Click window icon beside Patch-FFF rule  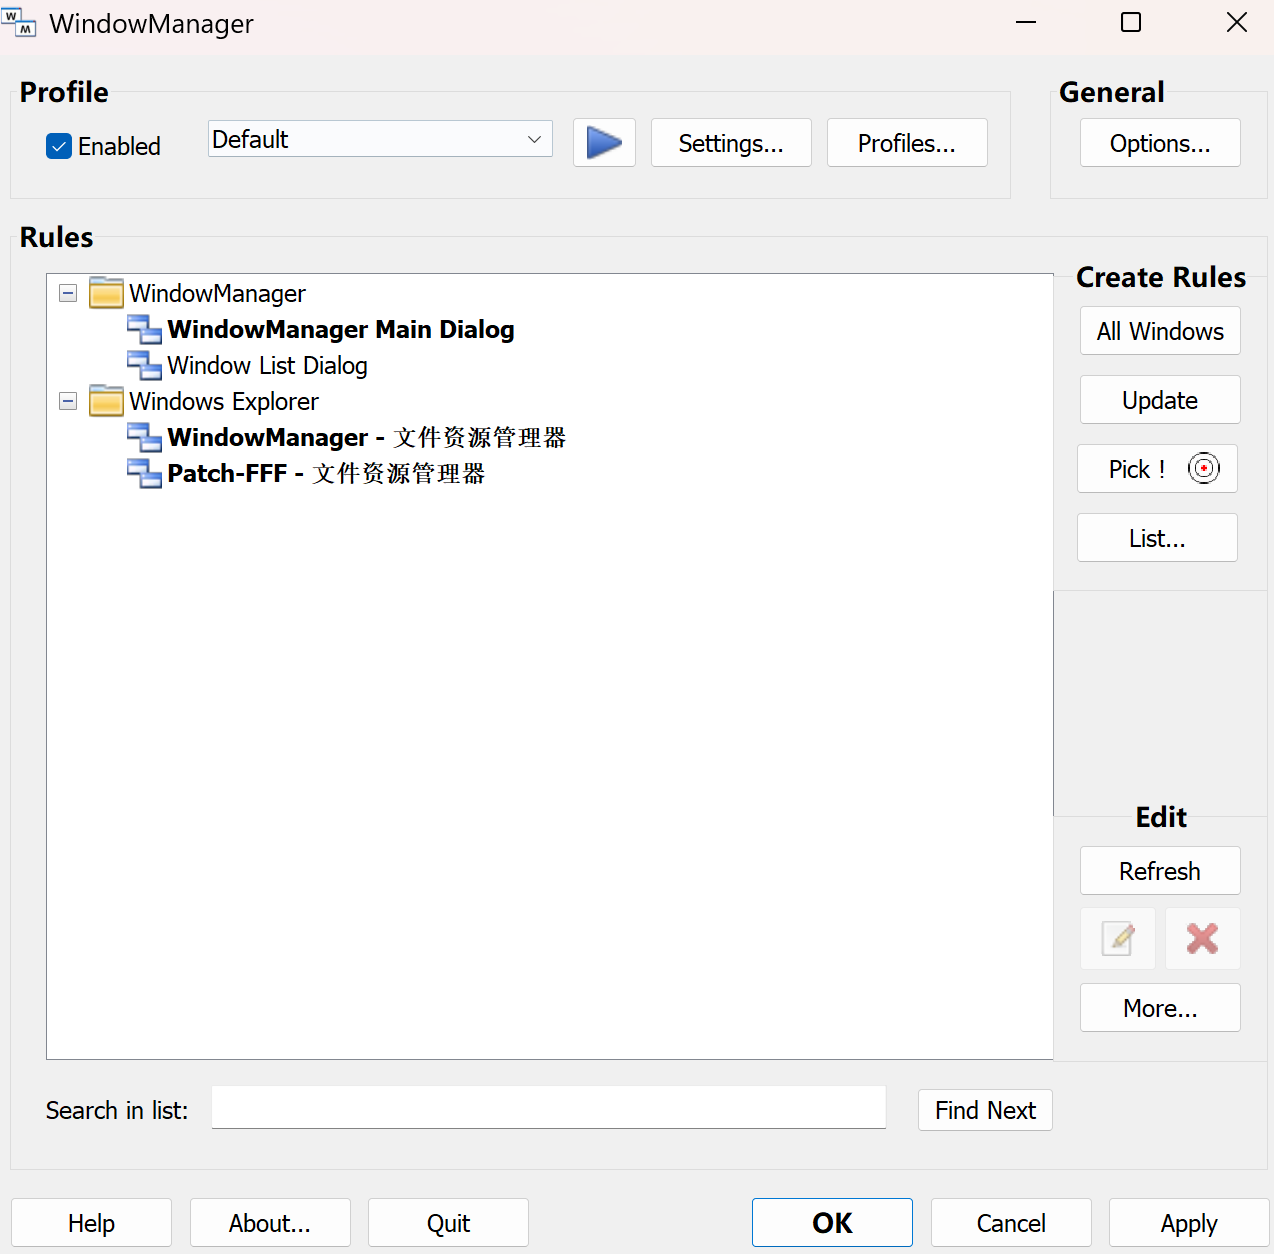pos(144,473)
